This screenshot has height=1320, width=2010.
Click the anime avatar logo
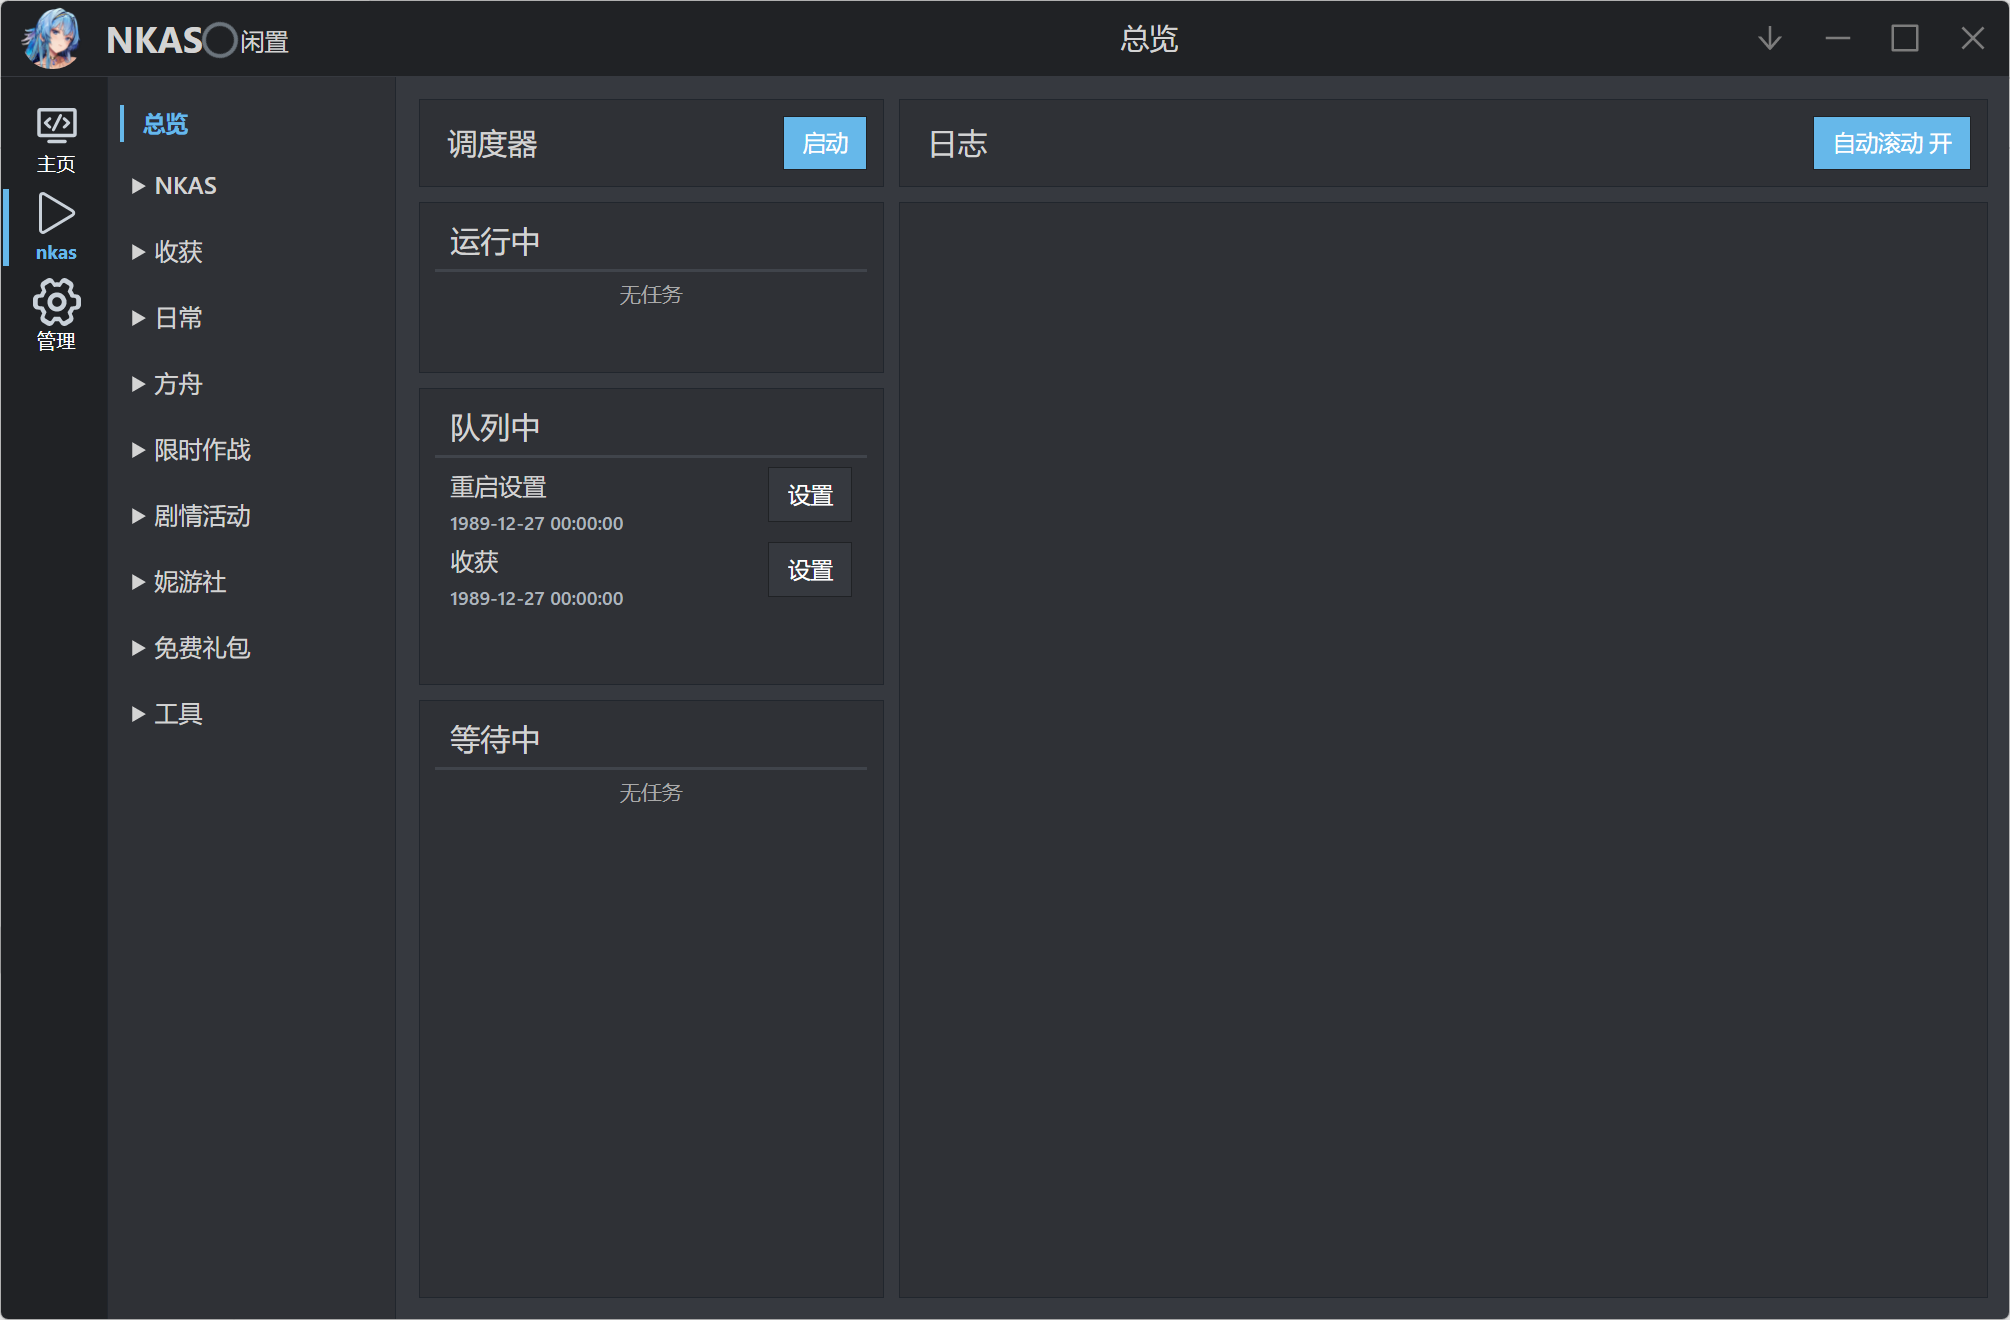pyautogui.click(x=52, y=39)
